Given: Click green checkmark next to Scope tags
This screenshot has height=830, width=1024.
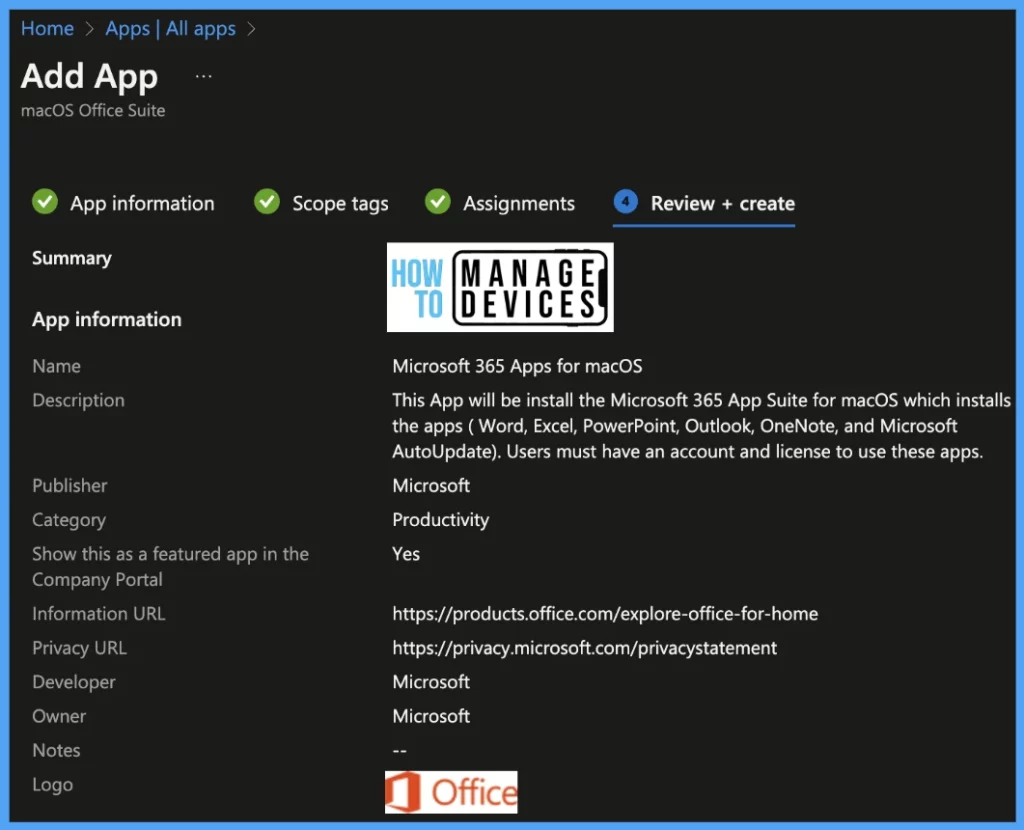Looking at the screenshot, I should 266,201.
